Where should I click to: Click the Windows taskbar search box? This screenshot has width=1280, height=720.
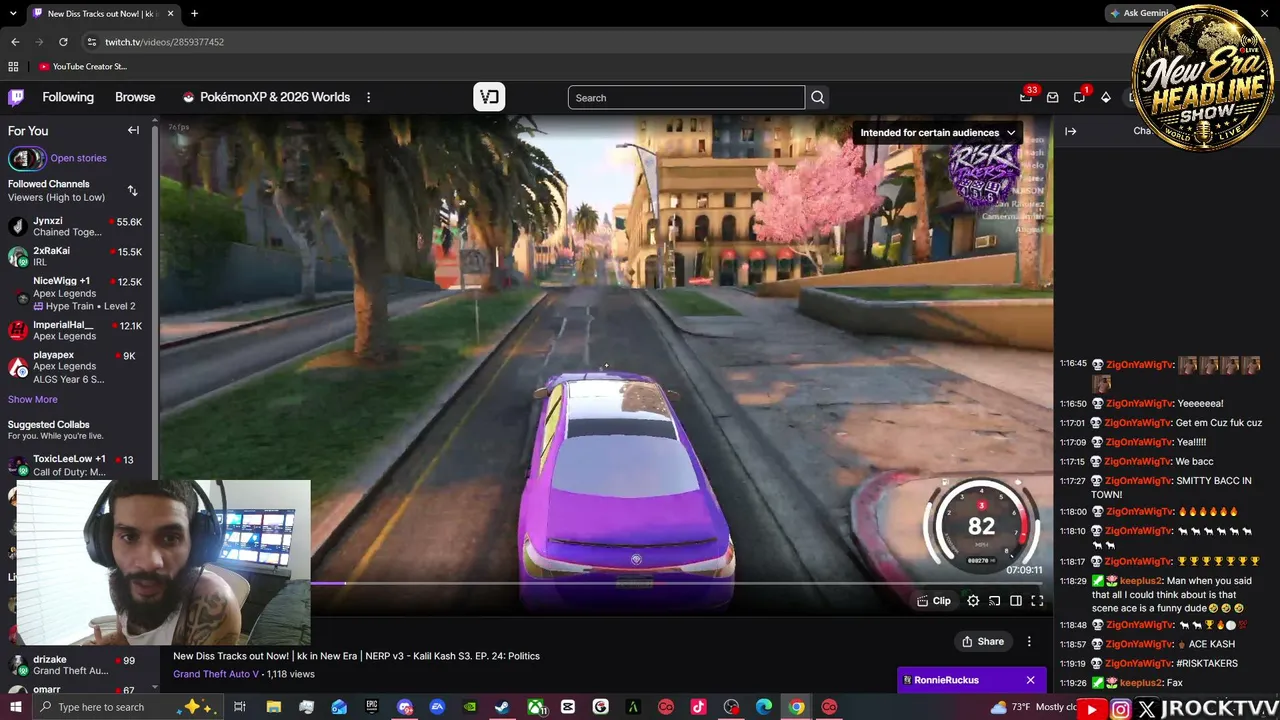tap(127, 707)
